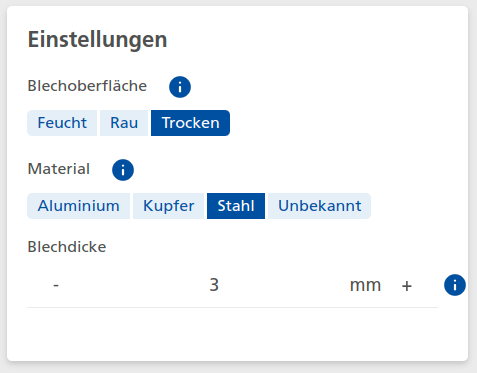Increase sheet thickness with the plus button
The height and width of the screenshot is (373, 477).
pyautogui.click(x=407, y=286)
